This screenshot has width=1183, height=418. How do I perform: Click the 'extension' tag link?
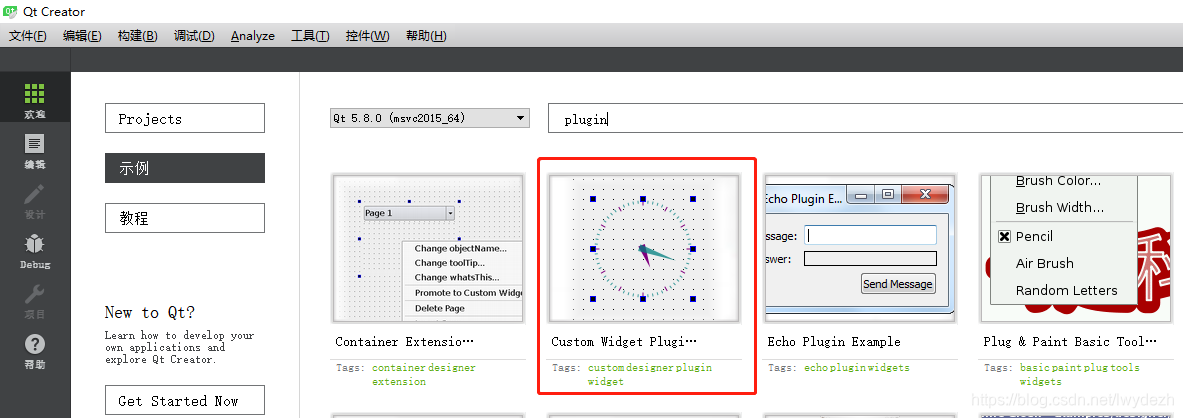[399, 382]
